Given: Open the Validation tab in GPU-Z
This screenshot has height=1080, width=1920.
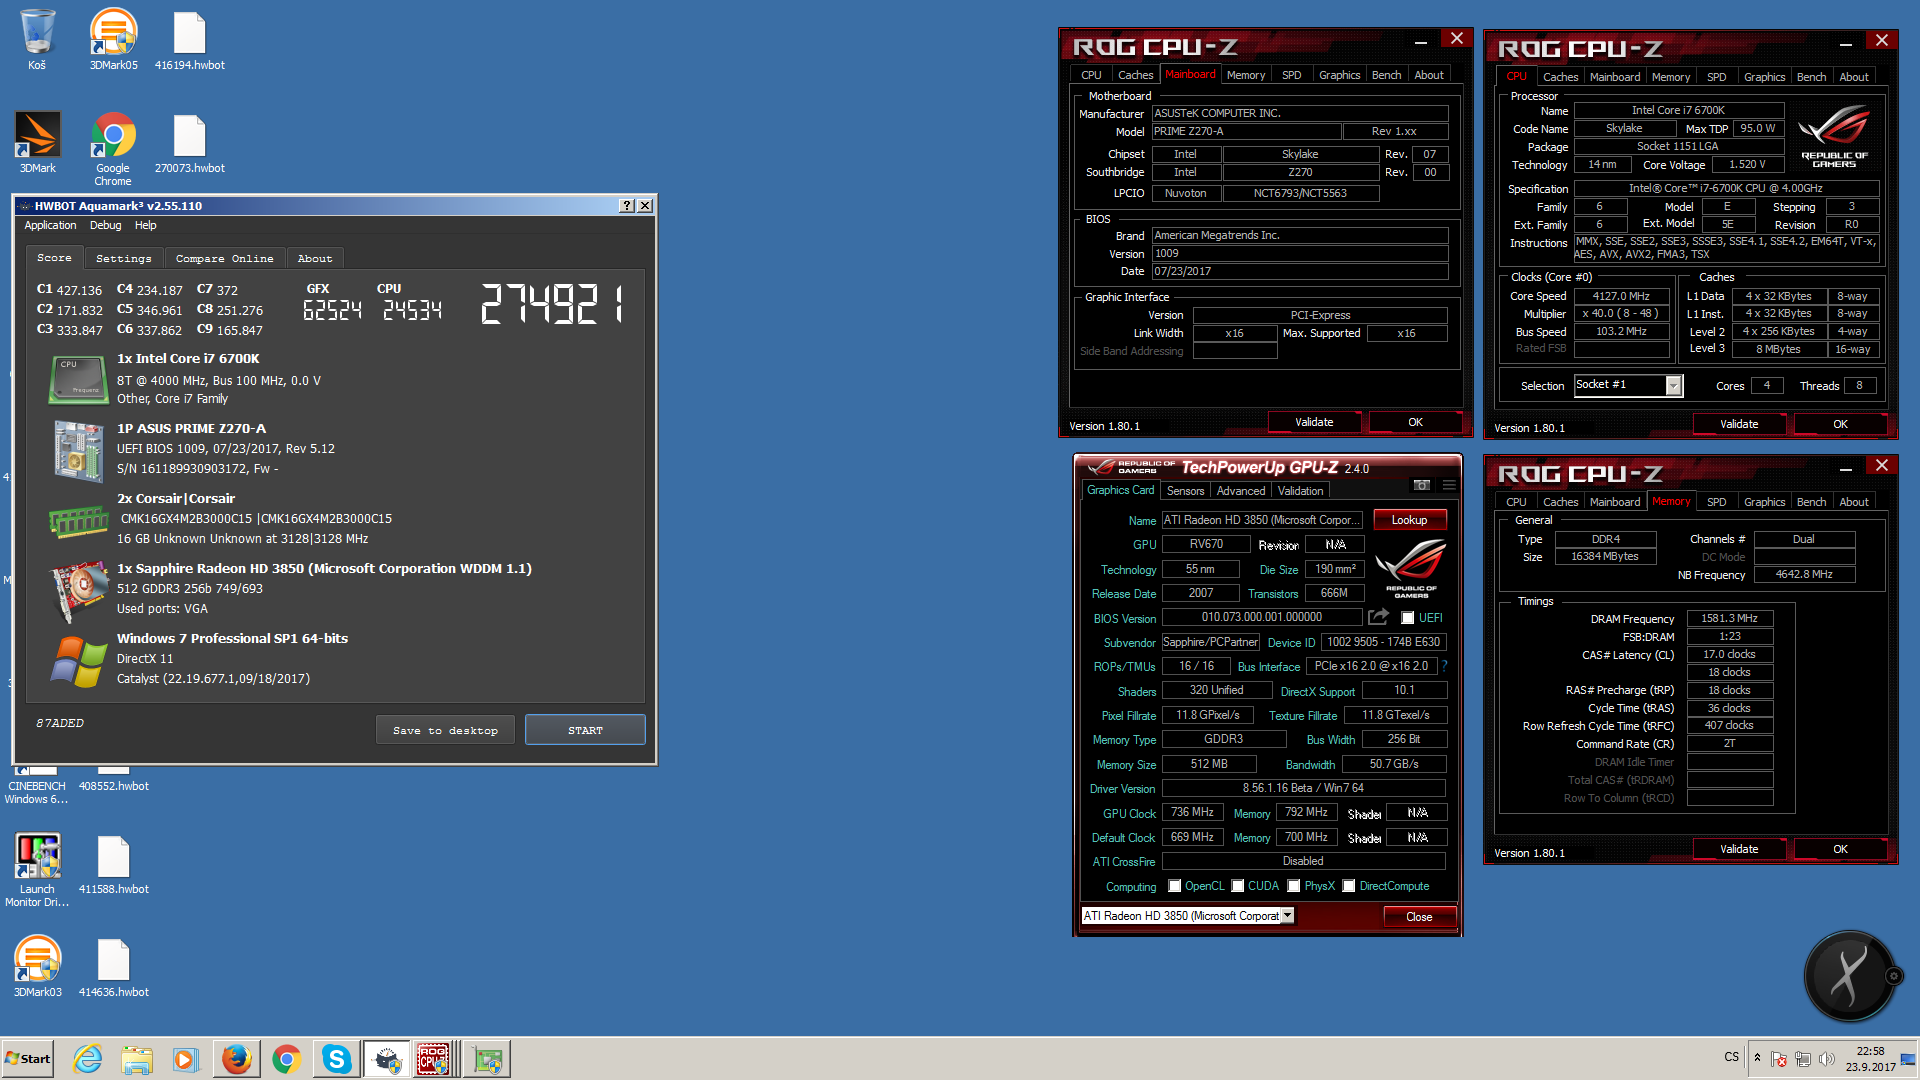Looking at the screenshot, I should (1300, 491).
